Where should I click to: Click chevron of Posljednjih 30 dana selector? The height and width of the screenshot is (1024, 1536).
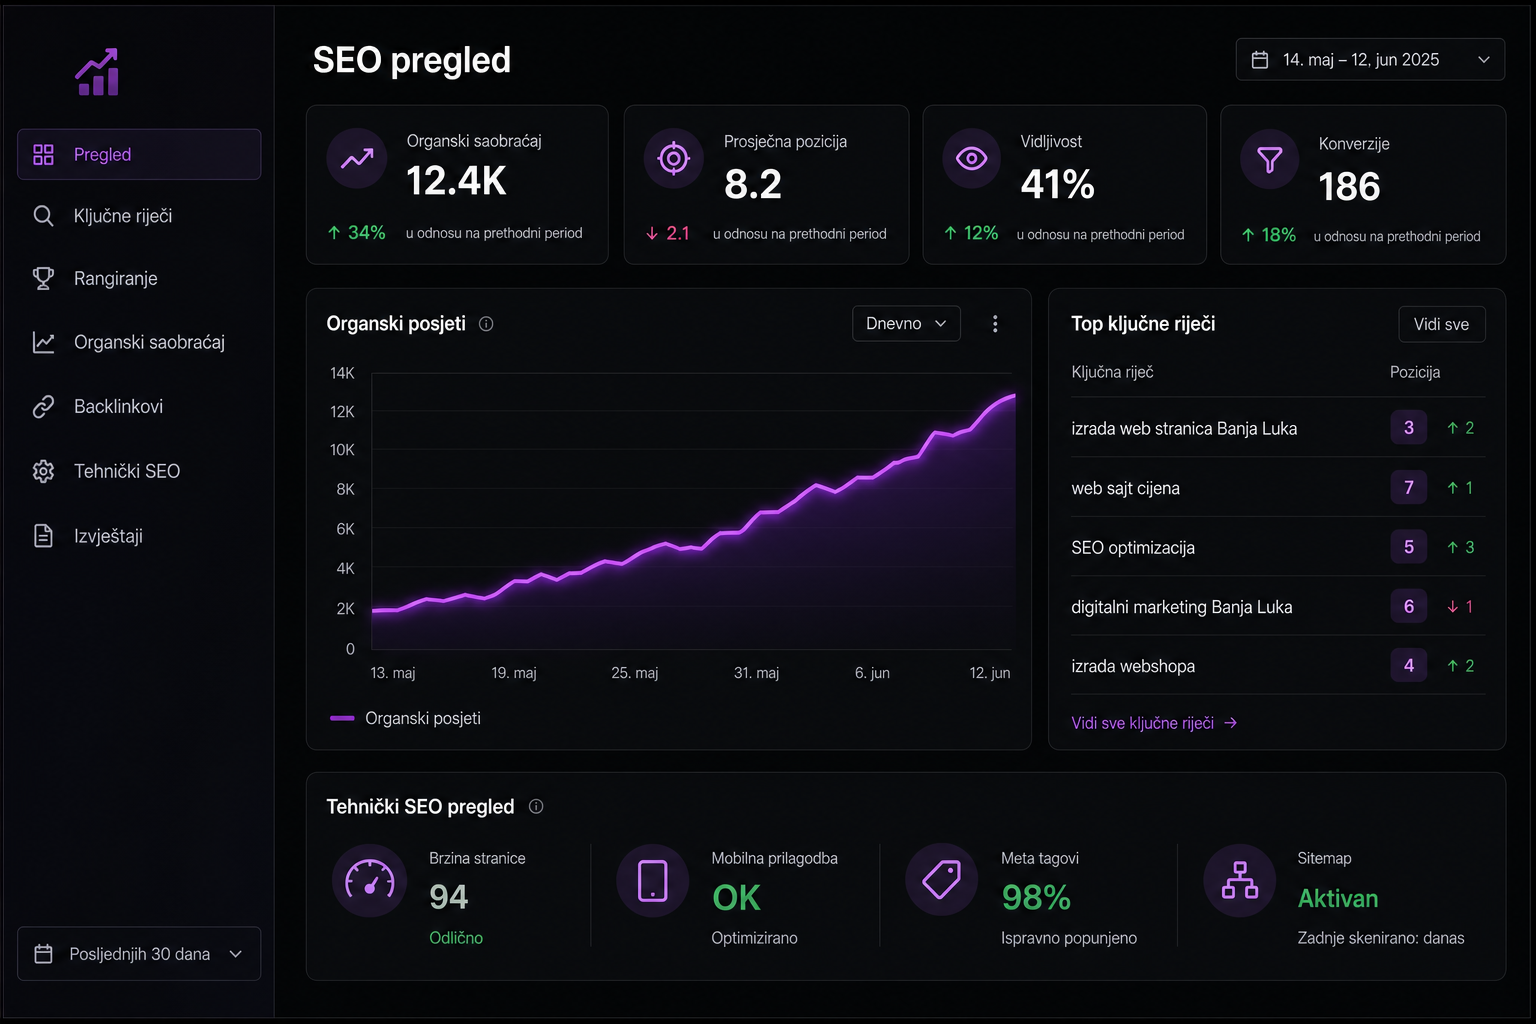236,954
